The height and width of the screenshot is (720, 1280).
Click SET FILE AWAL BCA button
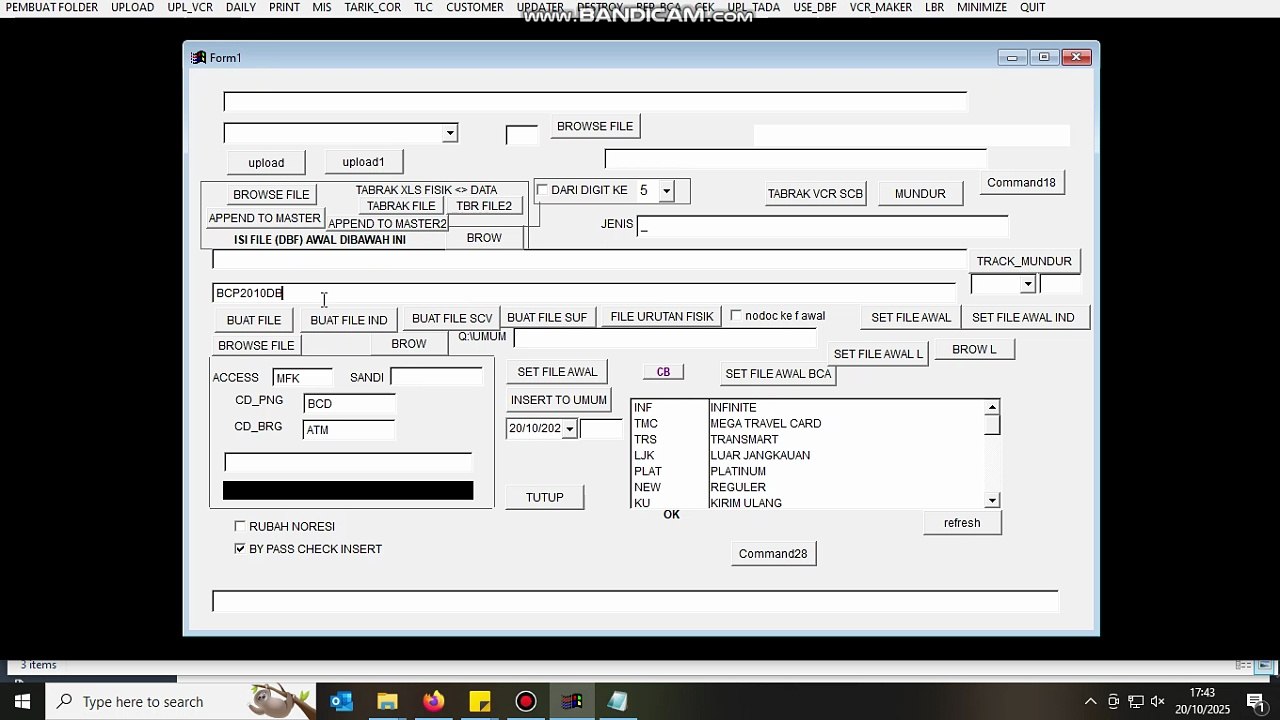[778, 374]
